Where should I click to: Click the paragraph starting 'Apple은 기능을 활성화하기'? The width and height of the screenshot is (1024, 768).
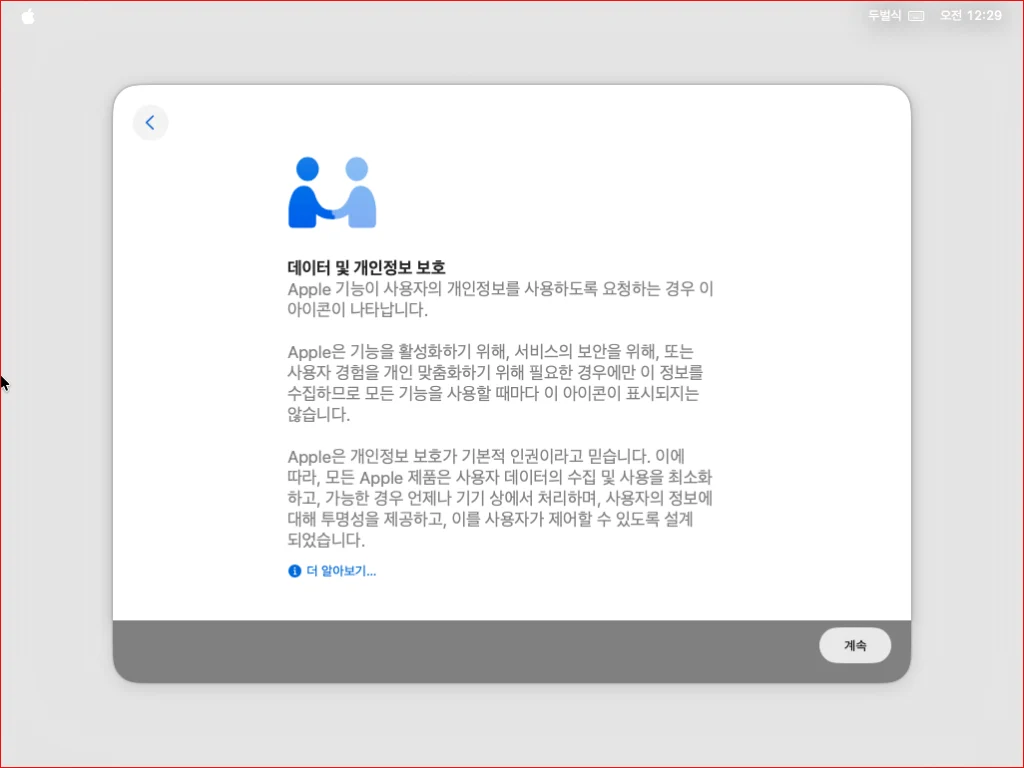(495, 383)
